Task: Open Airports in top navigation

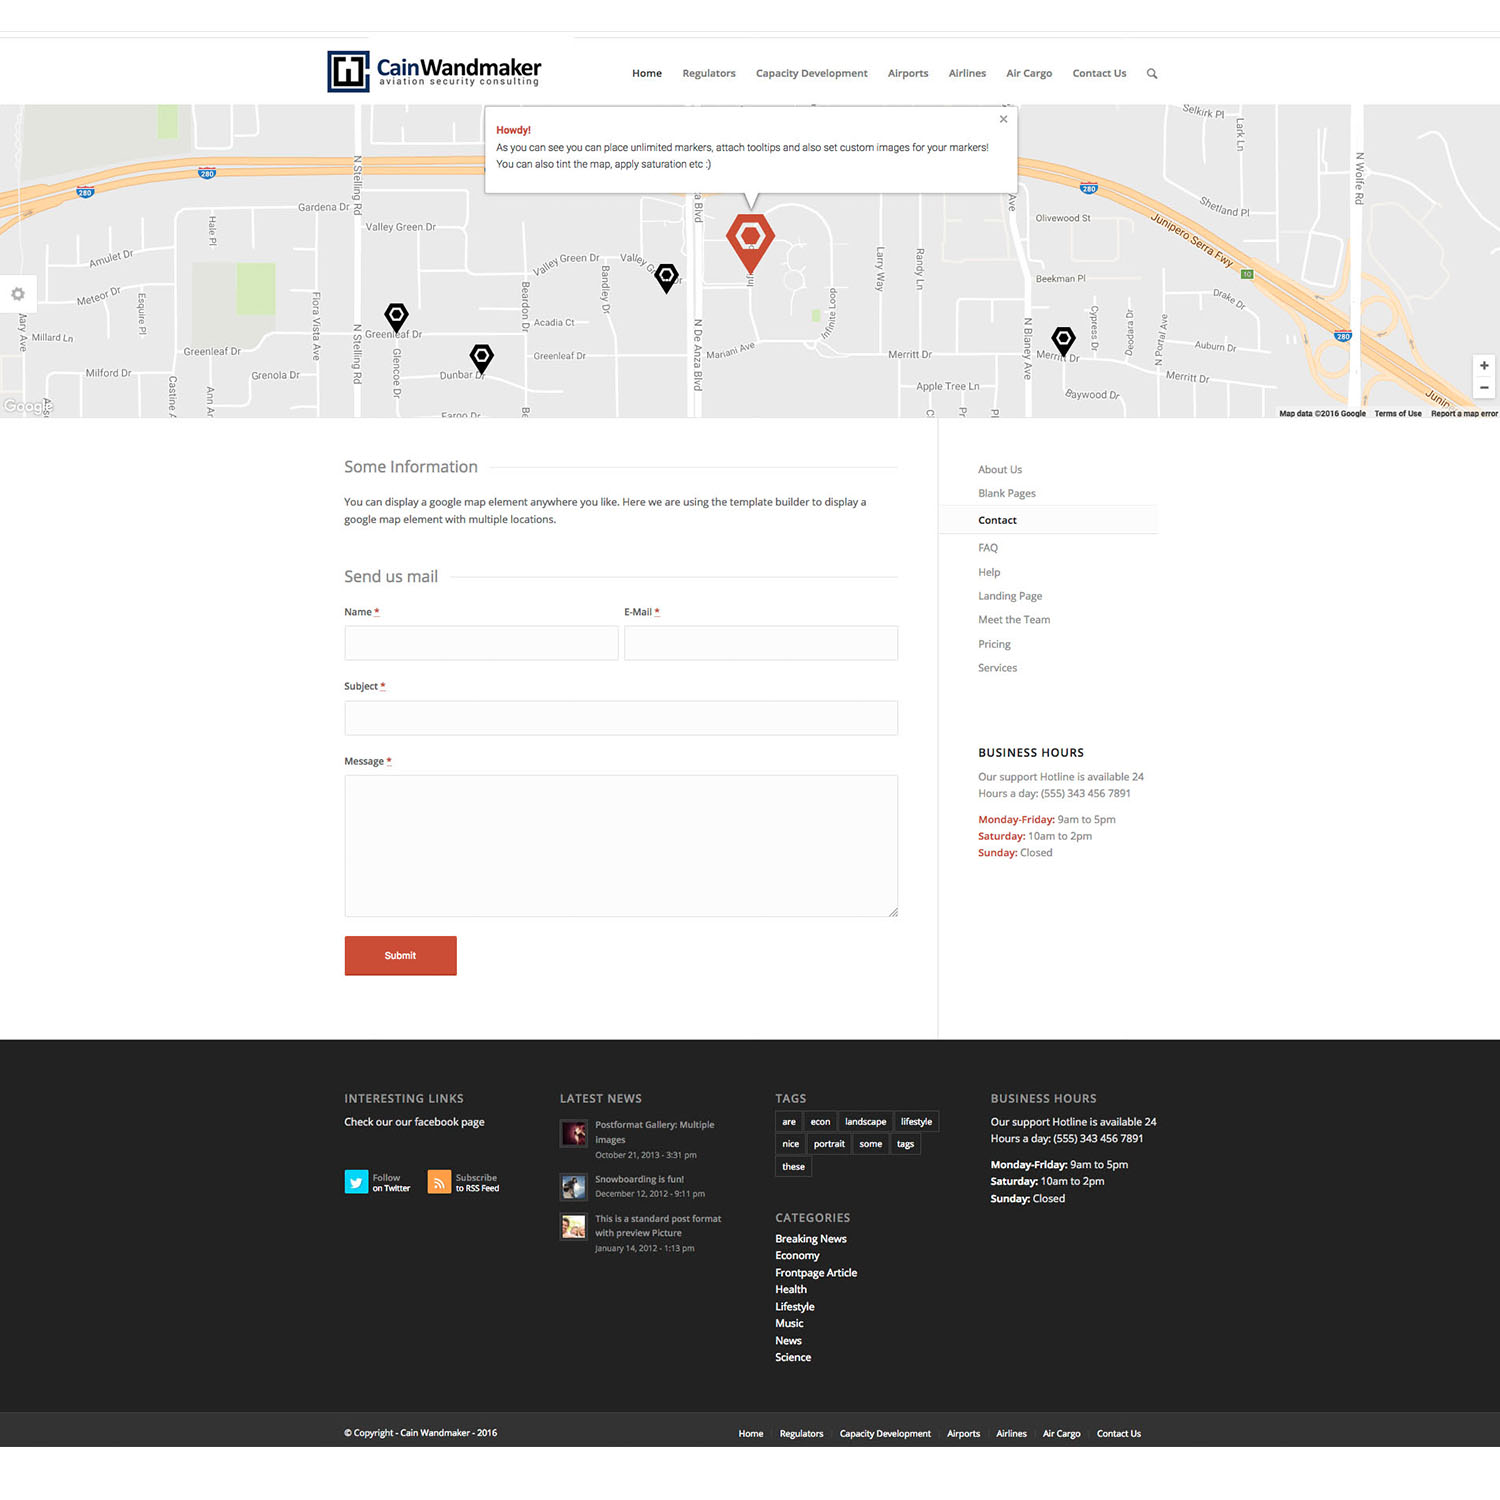Action: (x=908, y=73)
